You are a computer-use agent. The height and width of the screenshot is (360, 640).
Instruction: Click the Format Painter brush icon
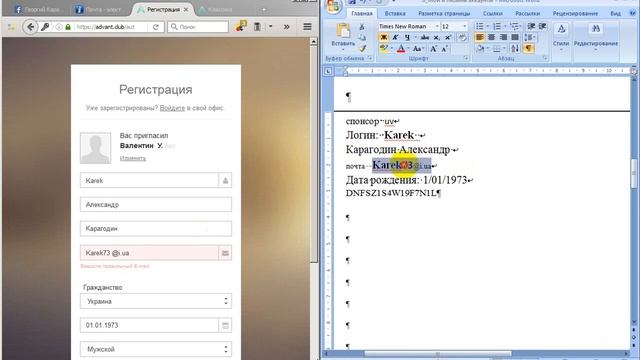[362, 49]
